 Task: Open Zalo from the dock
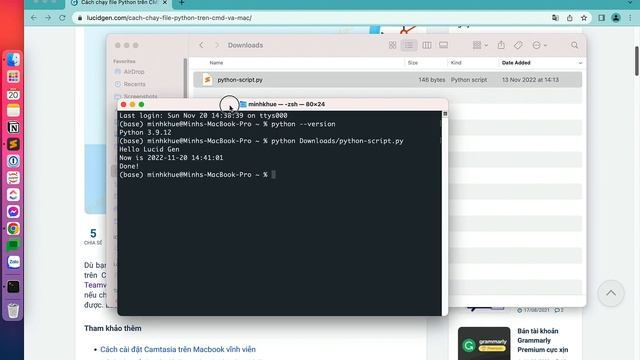(x=13, y=262)
